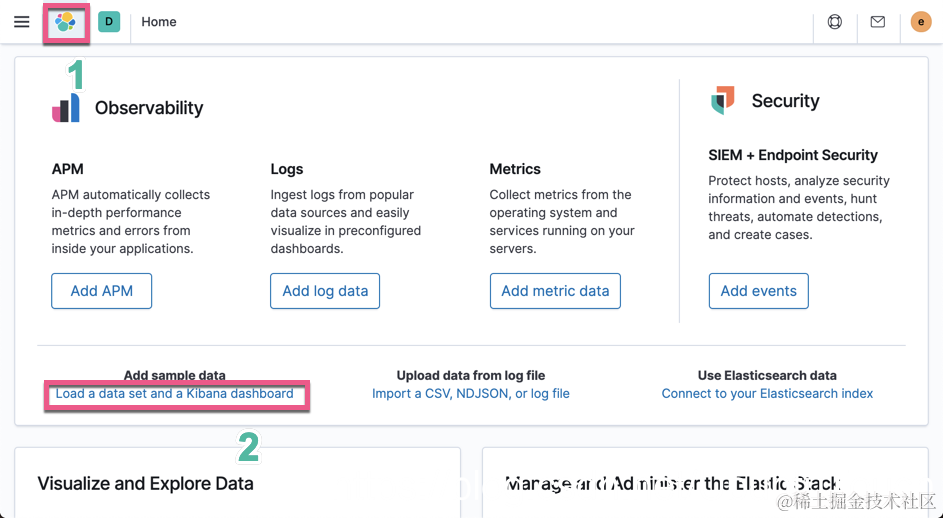Click the Elastic logo icon

[66, 22]
